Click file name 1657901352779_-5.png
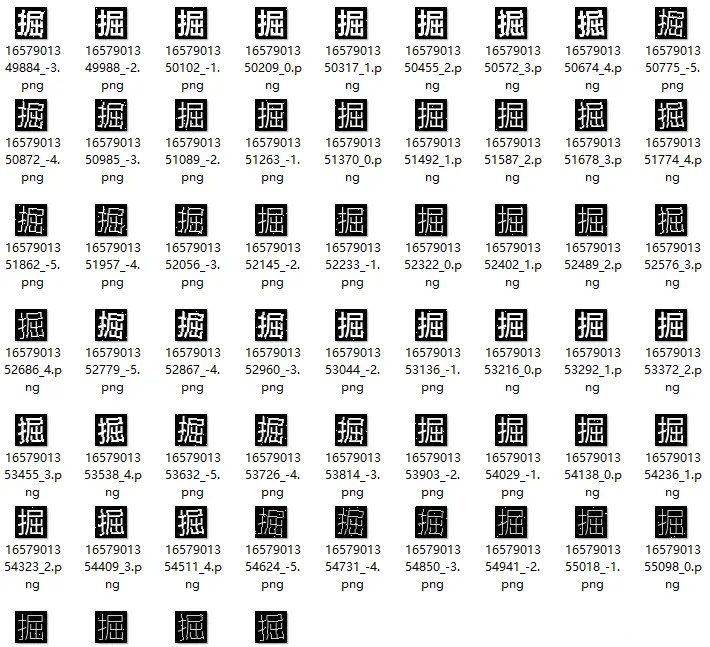 click(x=113, y=370)
